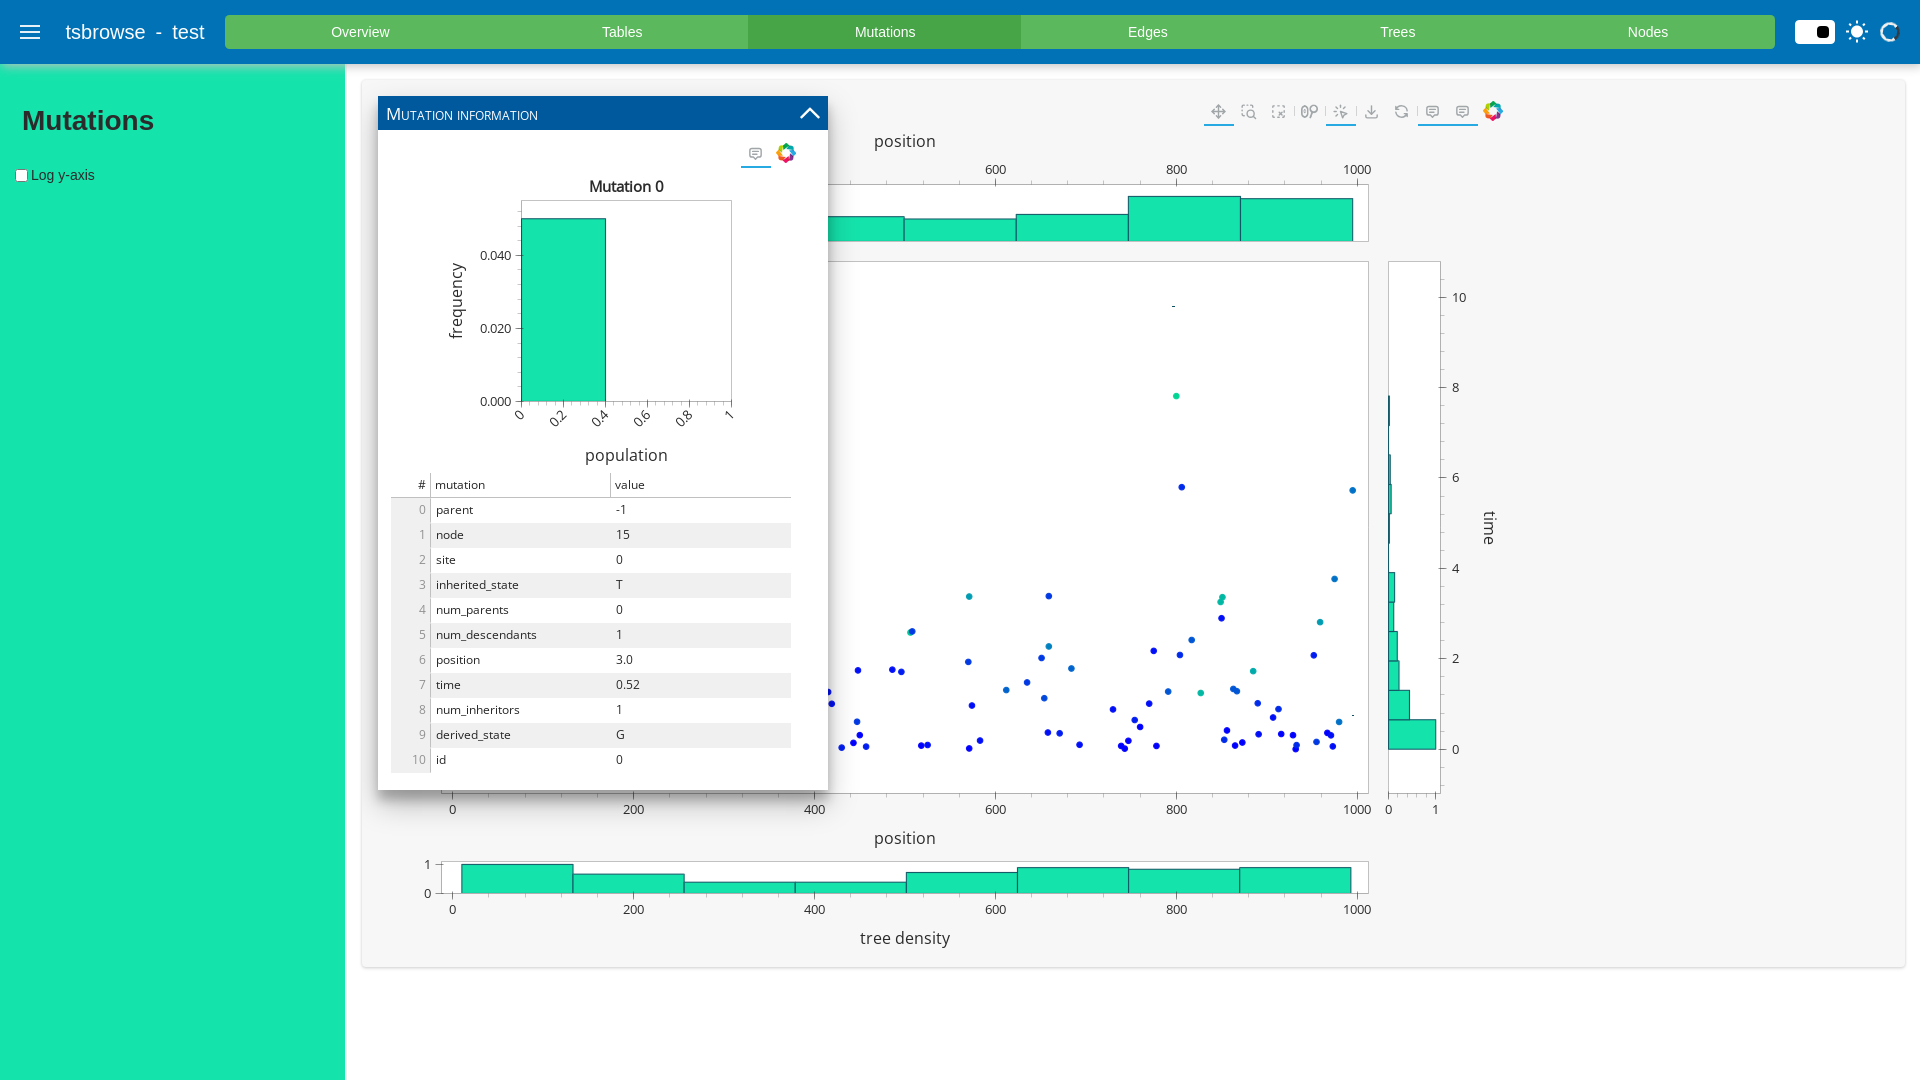Click the # index column header

[x=411, y=485]
